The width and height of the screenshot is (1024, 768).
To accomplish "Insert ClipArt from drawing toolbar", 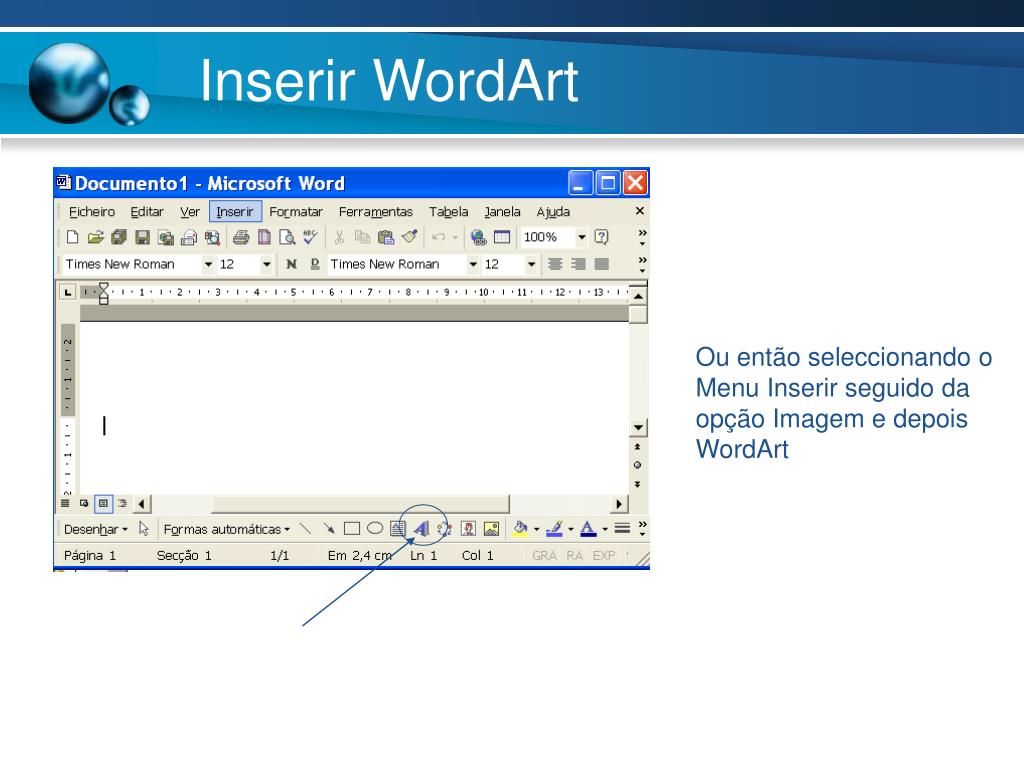I will 468,528.
